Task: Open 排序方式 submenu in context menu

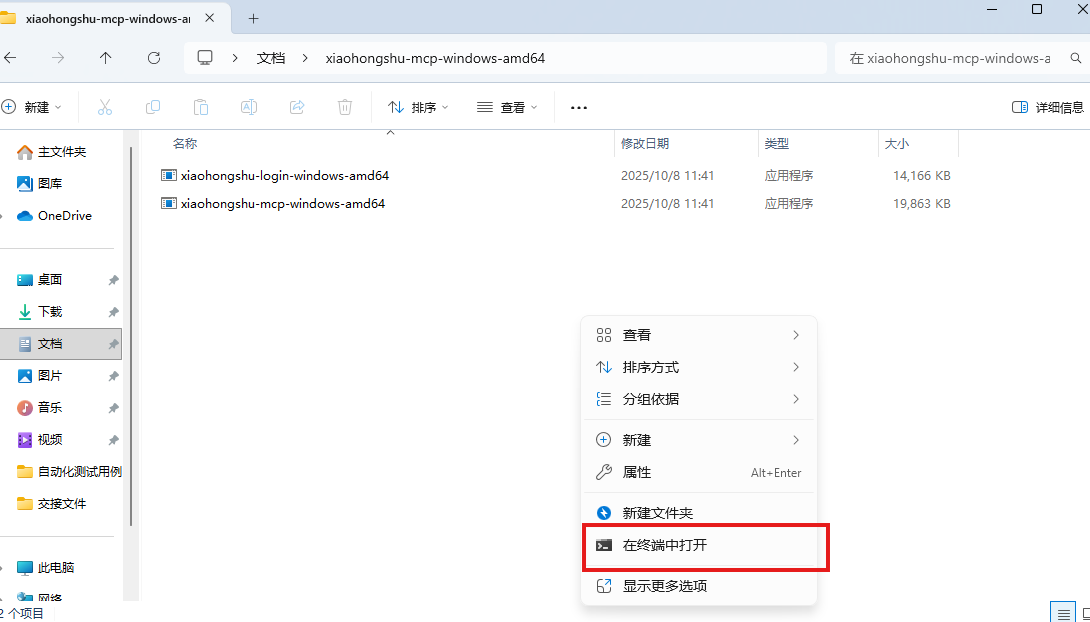Action: pyautogui.click(x=699, y=367)
